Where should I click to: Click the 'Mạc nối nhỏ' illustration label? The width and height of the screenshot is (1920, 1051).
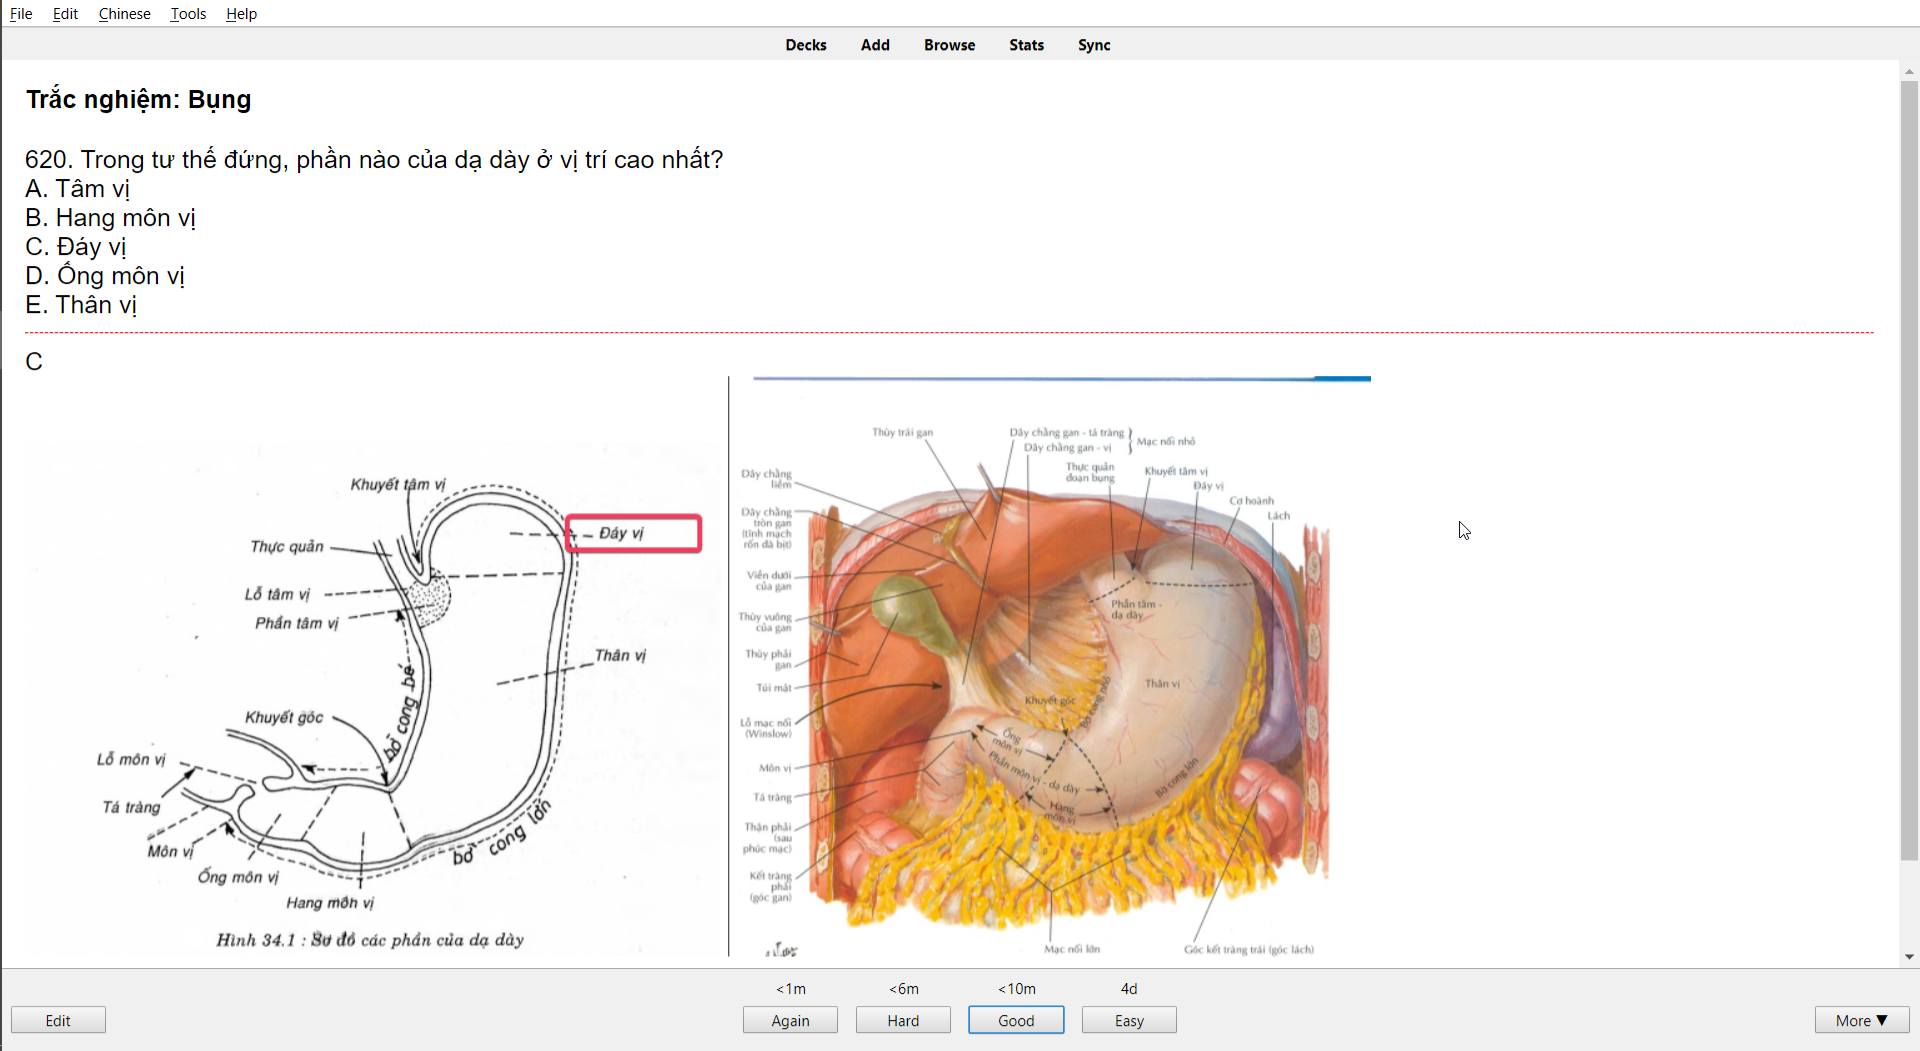click(x=1165, y=442)
